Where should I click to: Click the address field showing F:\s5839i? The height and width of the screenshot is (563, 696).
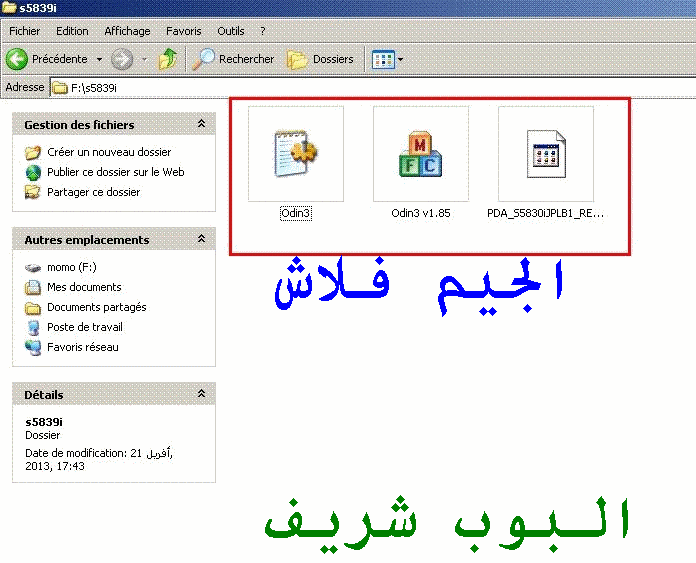point(373,87)
